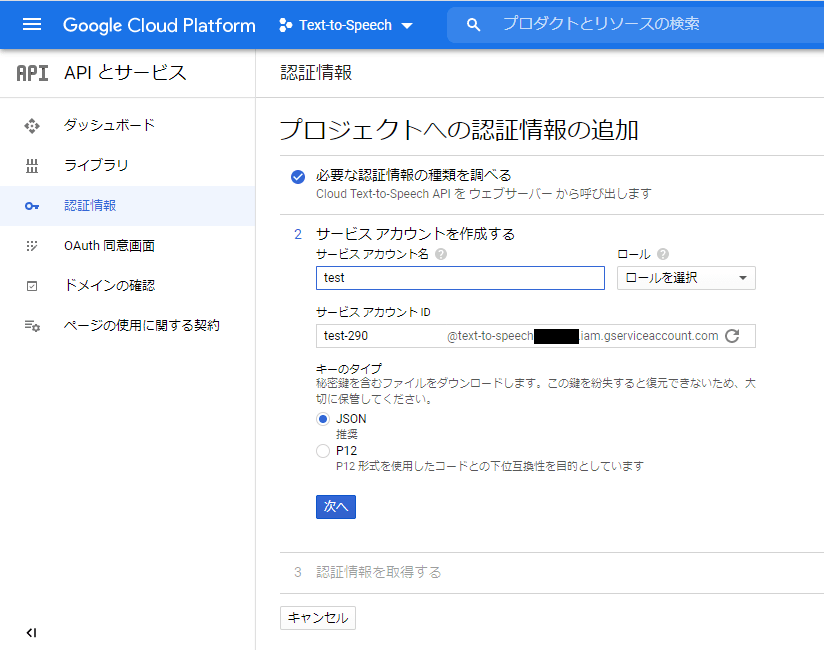Click the 次へ button
Image resolution: width=824 pixels, height=650 pixels.
pos(336,507)
